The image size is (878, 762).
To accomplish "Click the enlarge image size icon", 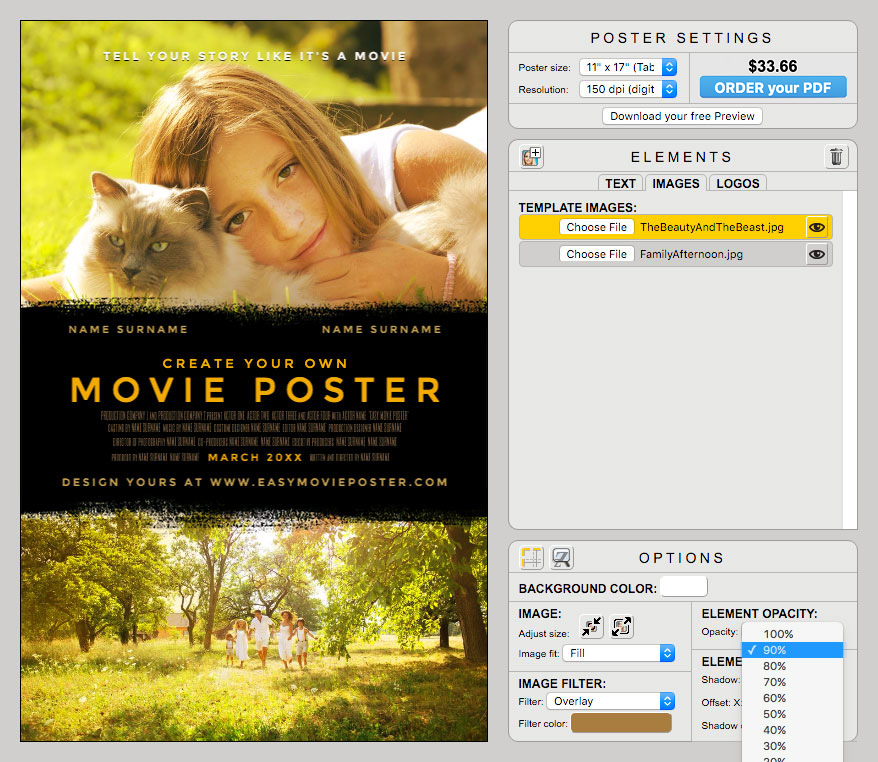I will pos(621,627).
